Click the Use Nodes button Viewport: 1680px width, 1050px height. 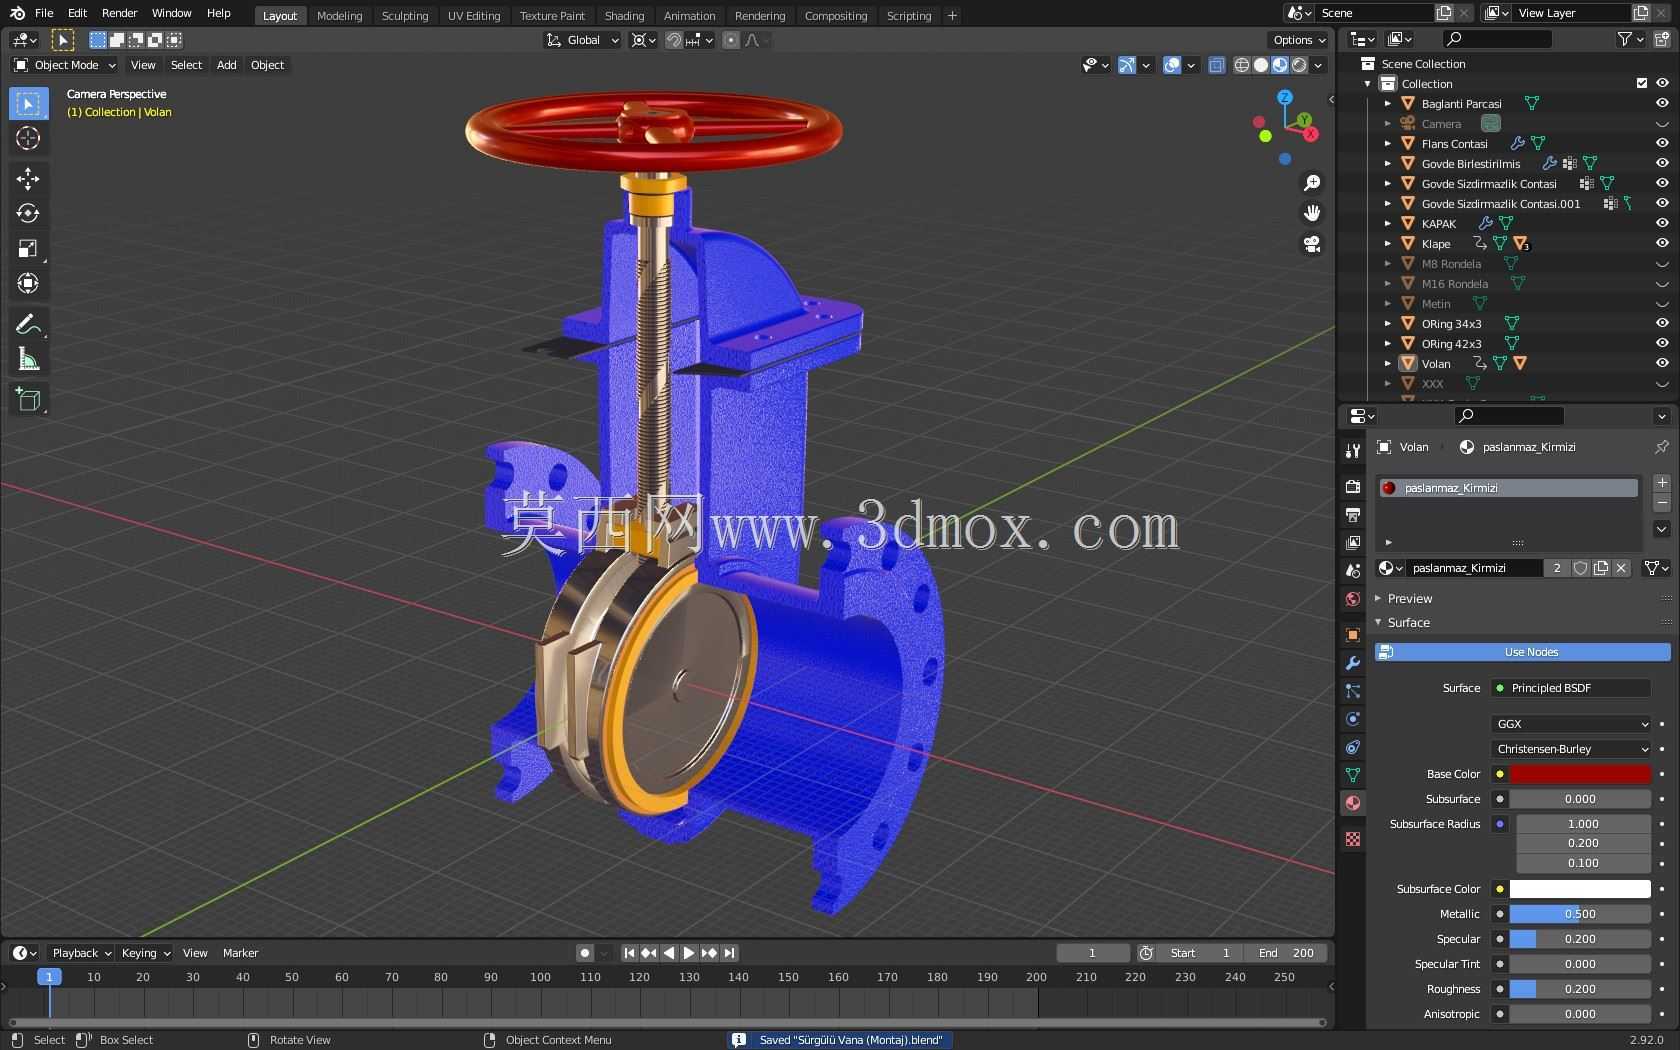coord(1522,652)
